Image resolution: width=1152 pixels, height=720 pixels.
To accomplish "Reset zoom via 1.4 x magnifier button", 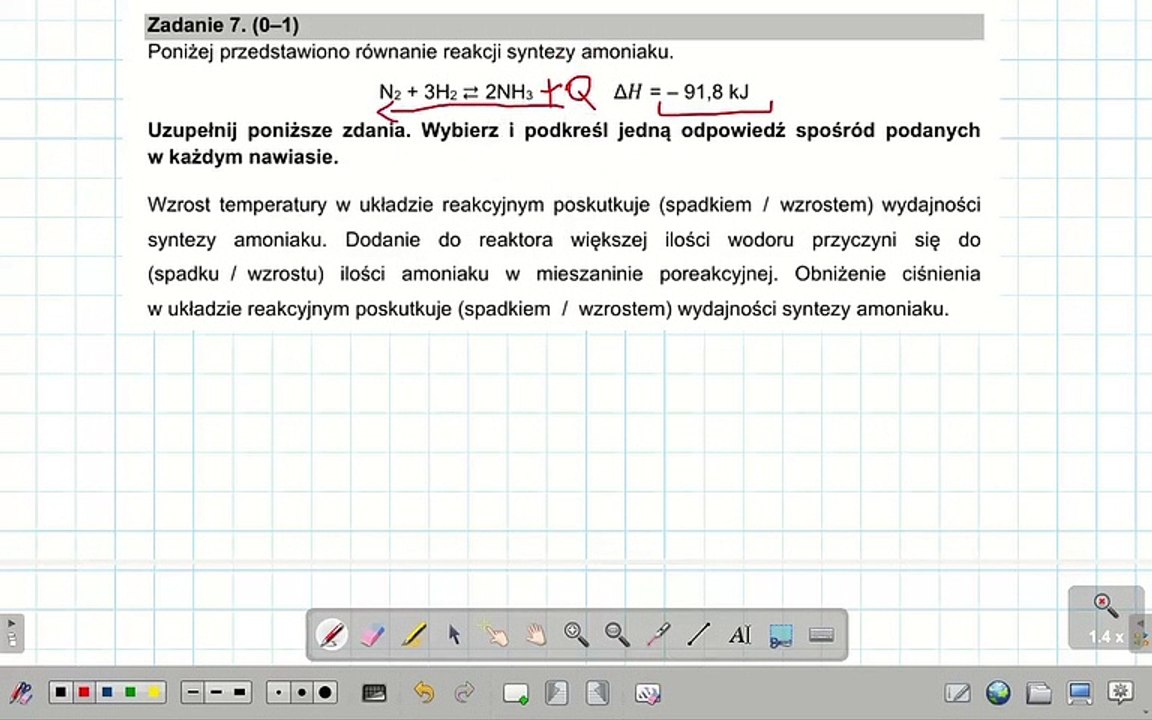I will pyautogui.click(x=1105, y=618).
